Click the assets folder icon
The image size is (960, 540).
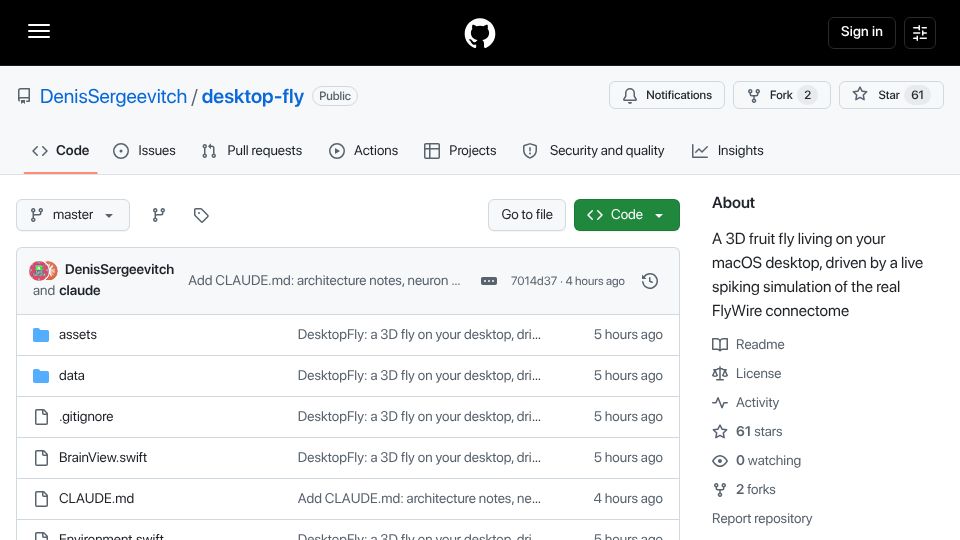(x=41, y=335)
